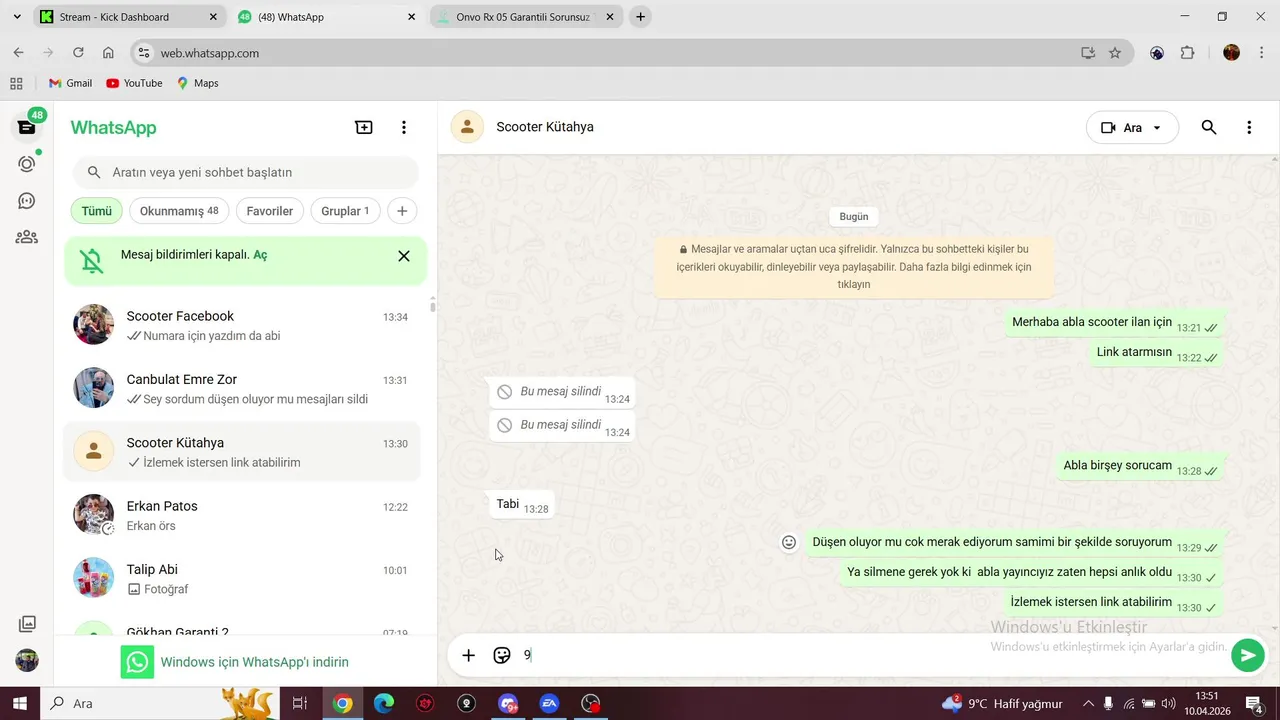Select Scooter Kütahya chat in list

pos(242,452)
